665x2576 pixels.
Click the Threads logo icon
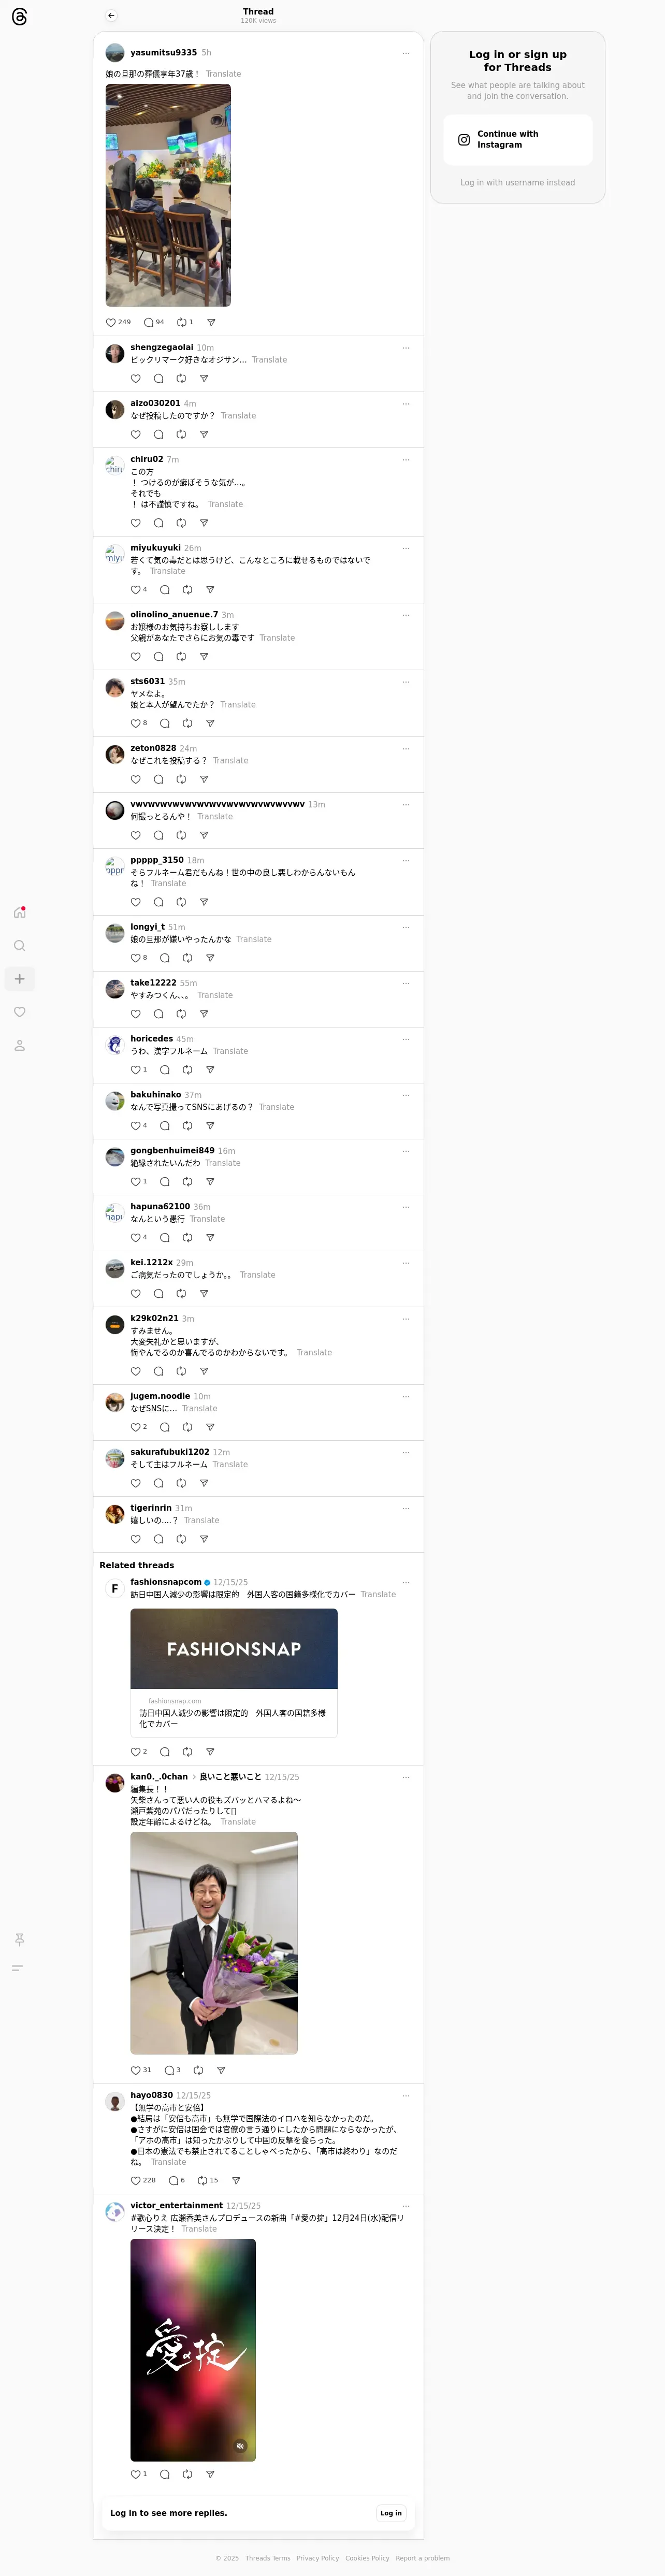click(19, 17)
